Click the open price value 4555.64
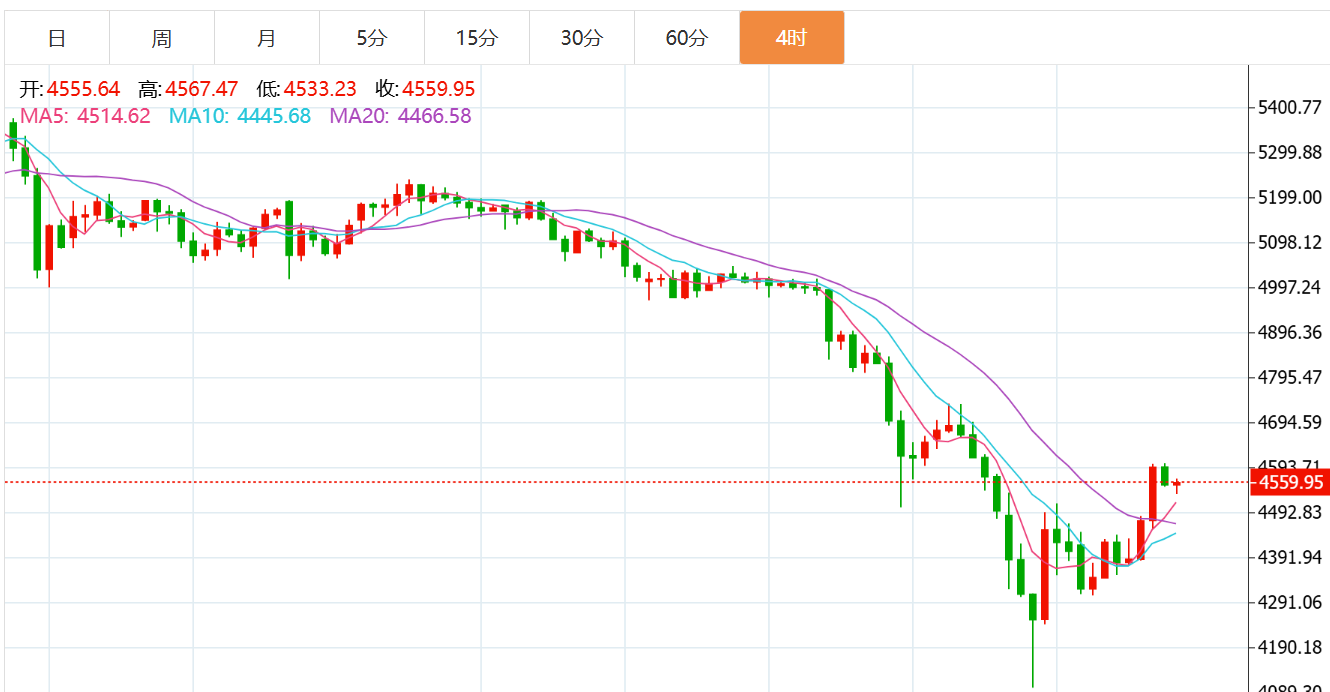This screenshot has width=1330, height=692. 83,90
